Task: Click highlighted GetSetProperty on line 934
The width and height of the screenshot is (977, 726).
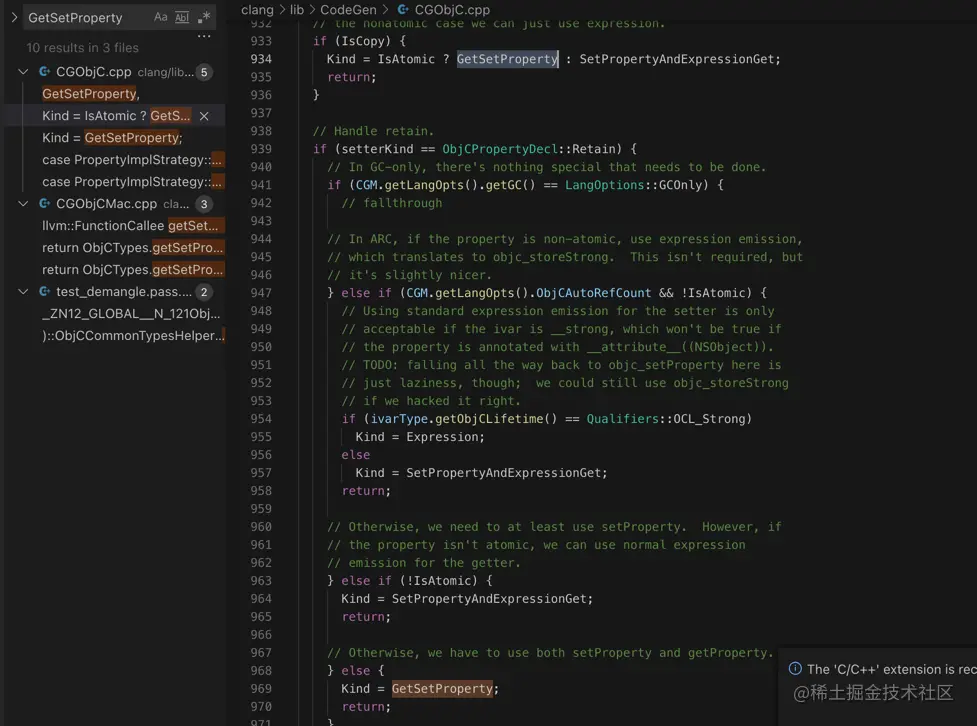Action: click(508, 59)
